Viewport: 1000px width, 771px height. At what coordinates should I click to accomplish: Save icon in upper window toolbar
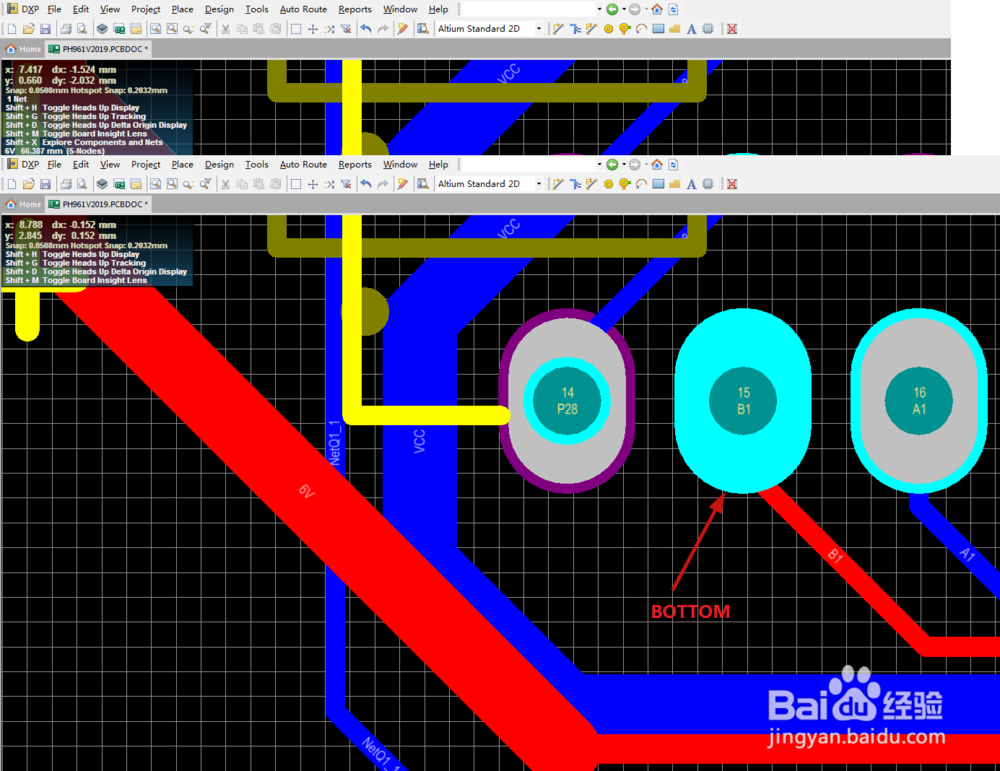(45, 29)
